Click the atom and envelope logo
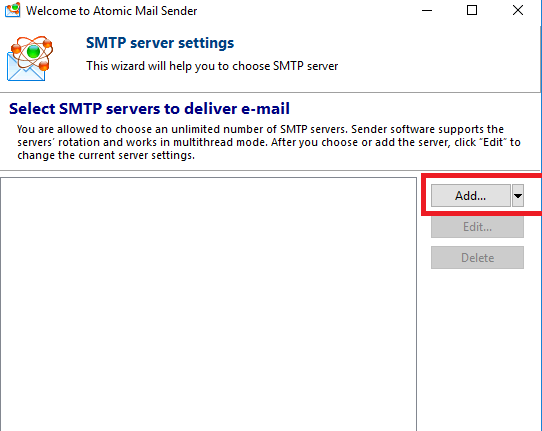 click(x=30, y=58)
